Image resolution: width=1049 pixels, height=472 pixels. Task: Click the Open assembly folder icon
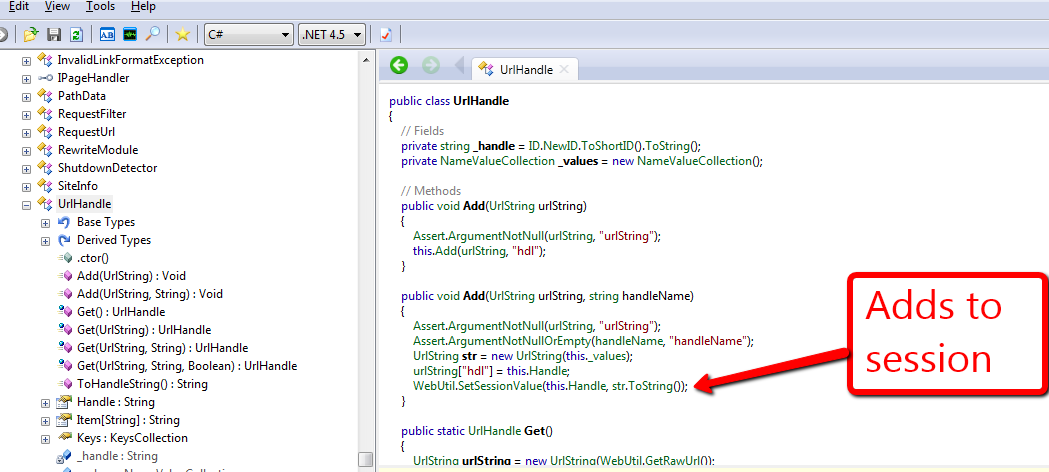tap(31, 34)
